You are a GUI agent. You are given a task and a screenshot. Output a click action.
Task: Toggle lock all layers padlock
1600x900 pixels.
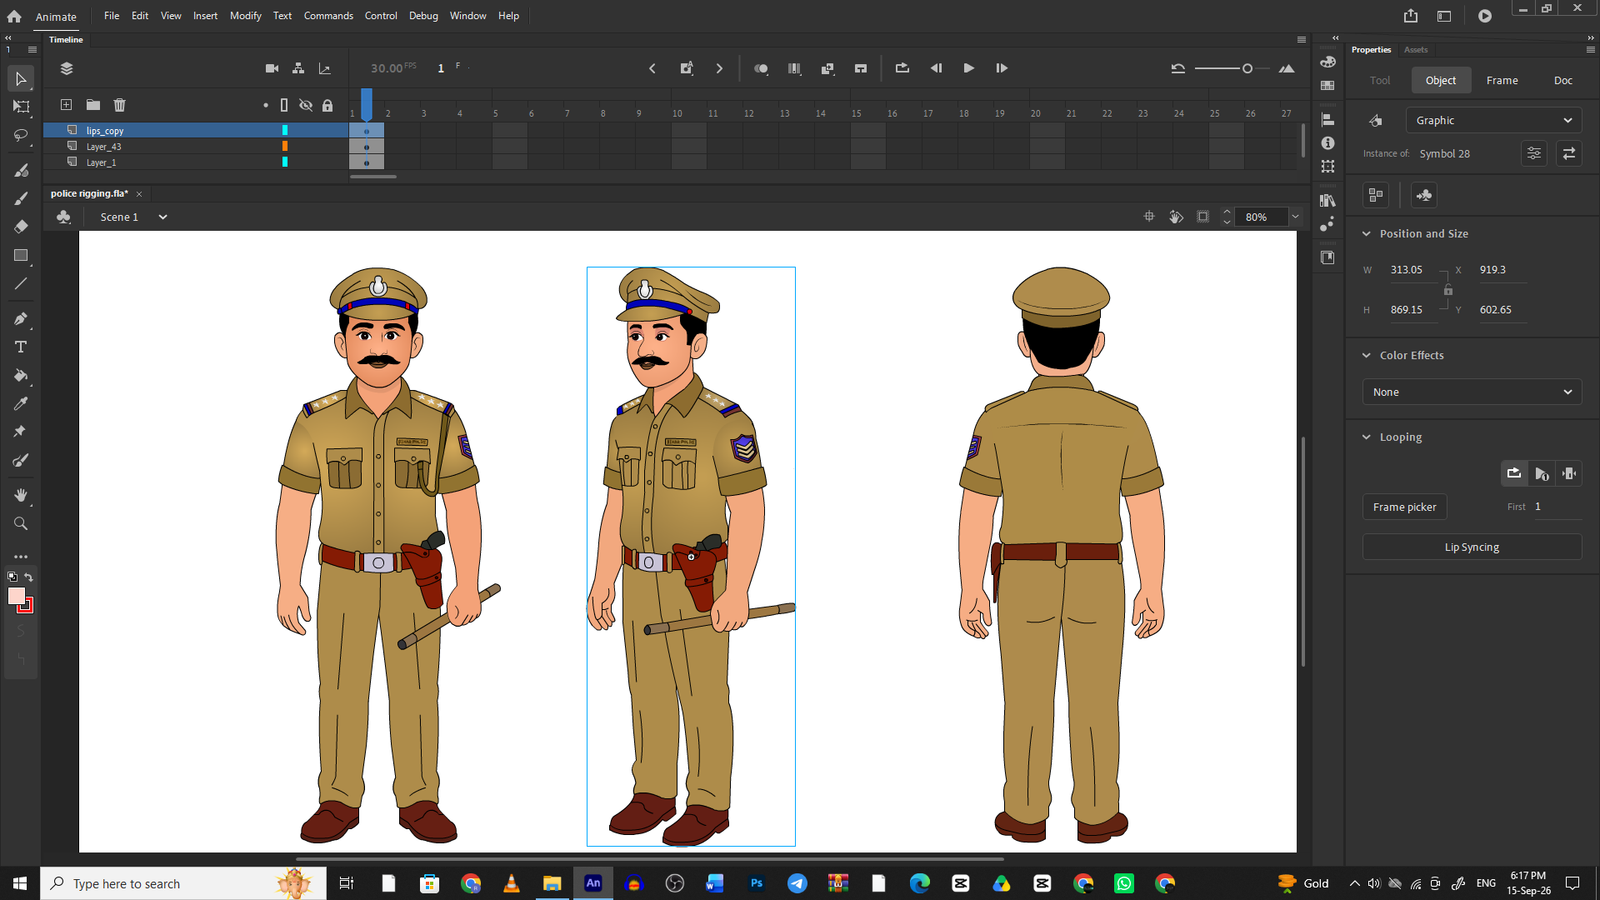[327, 105]
